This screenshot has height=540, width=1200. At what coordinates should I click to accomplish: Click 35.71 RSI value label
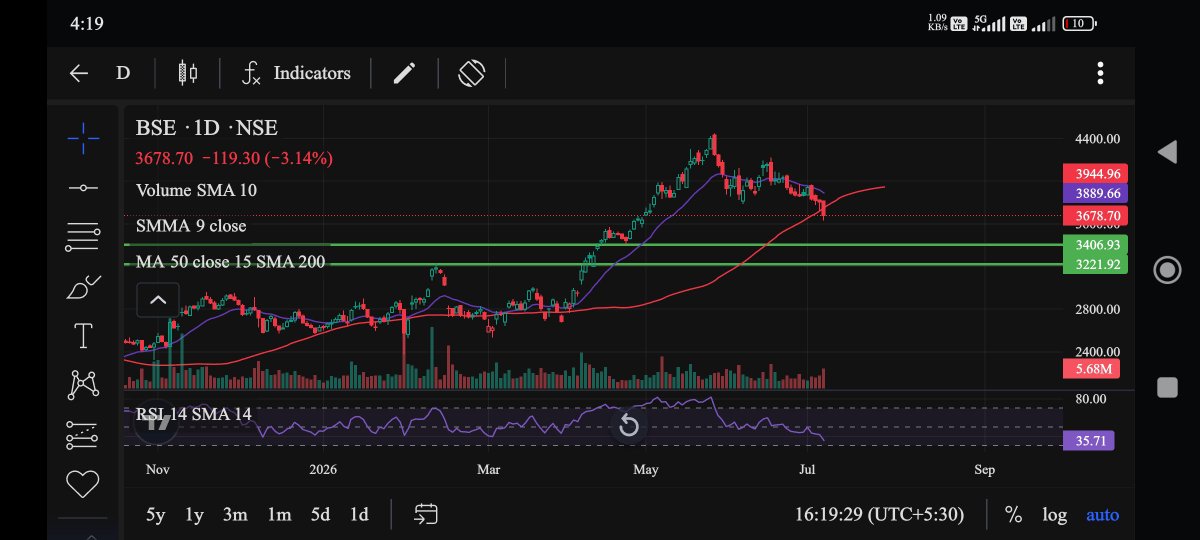coord(1088,441)
